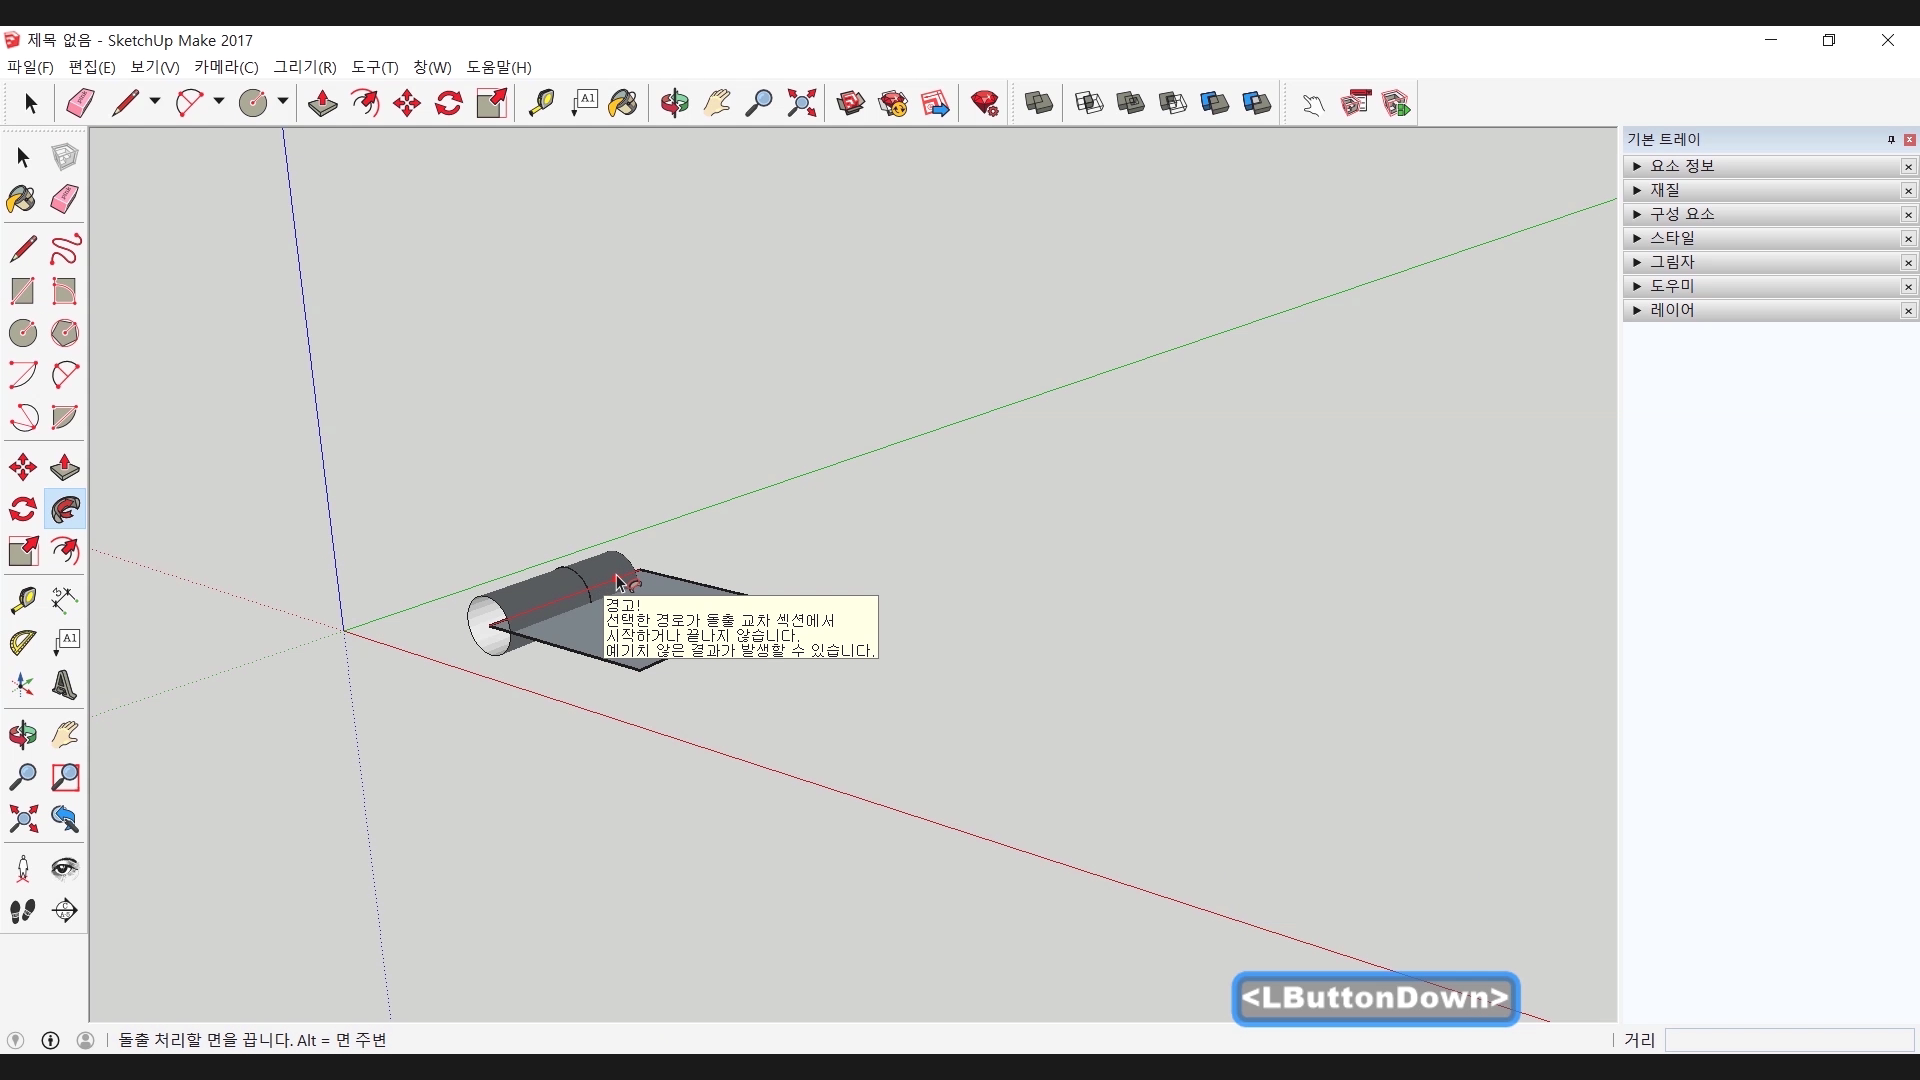Select the Offset tool in left toolbar

65,552
